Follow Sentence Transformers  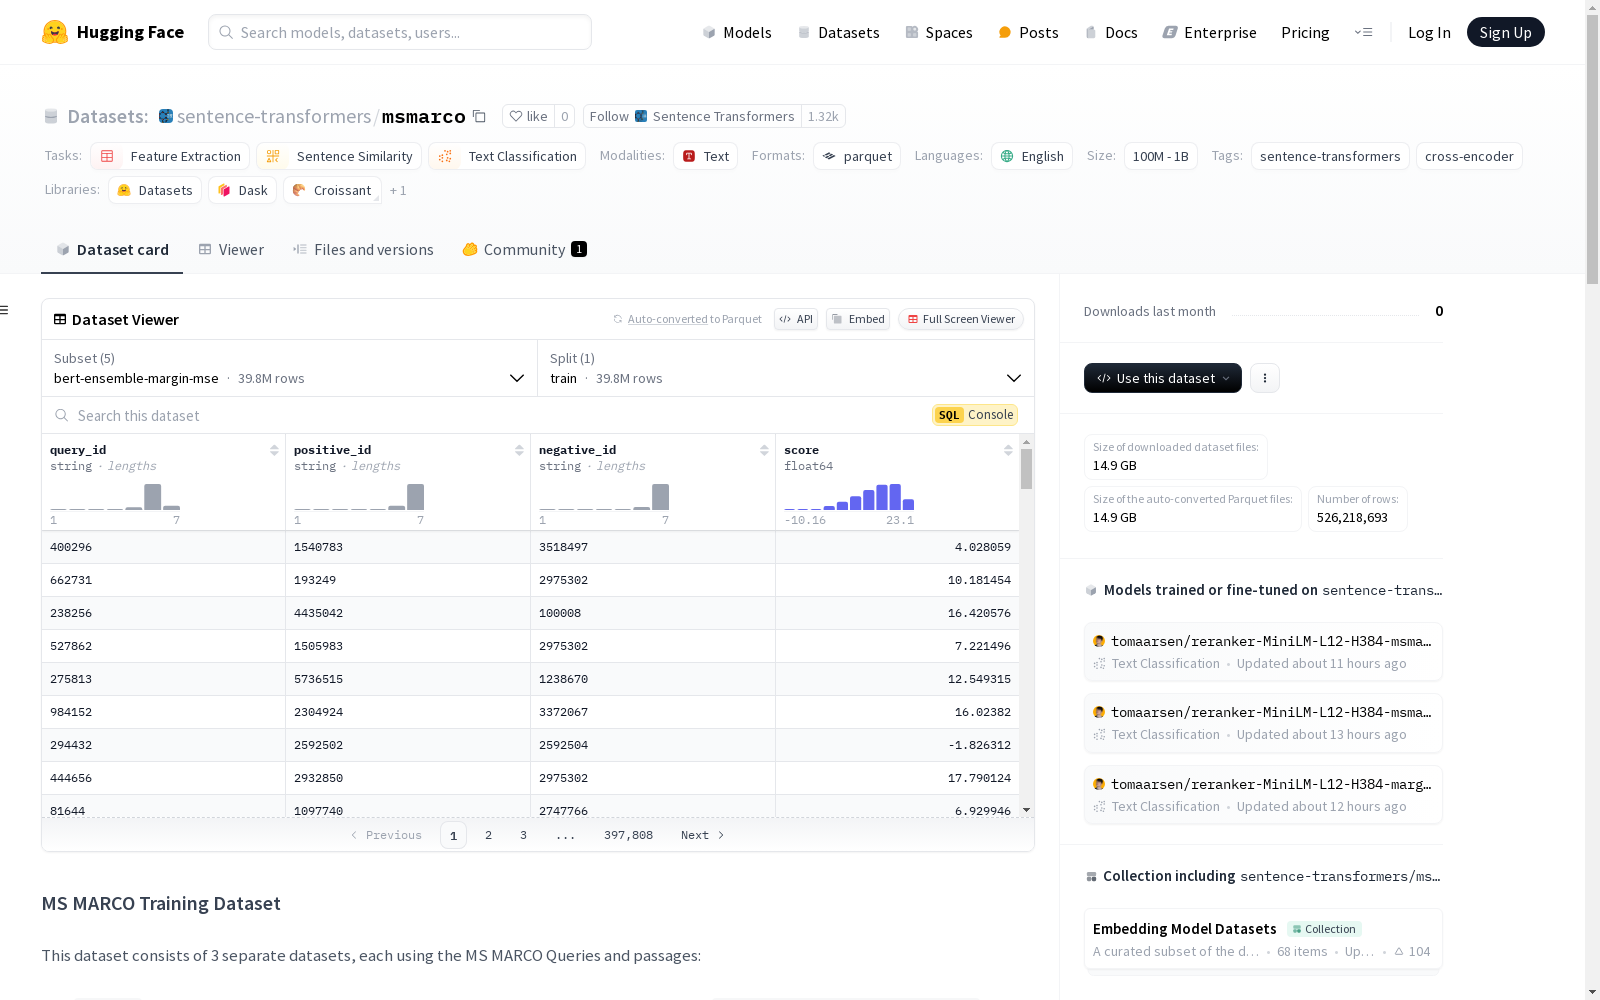[691, 116]
